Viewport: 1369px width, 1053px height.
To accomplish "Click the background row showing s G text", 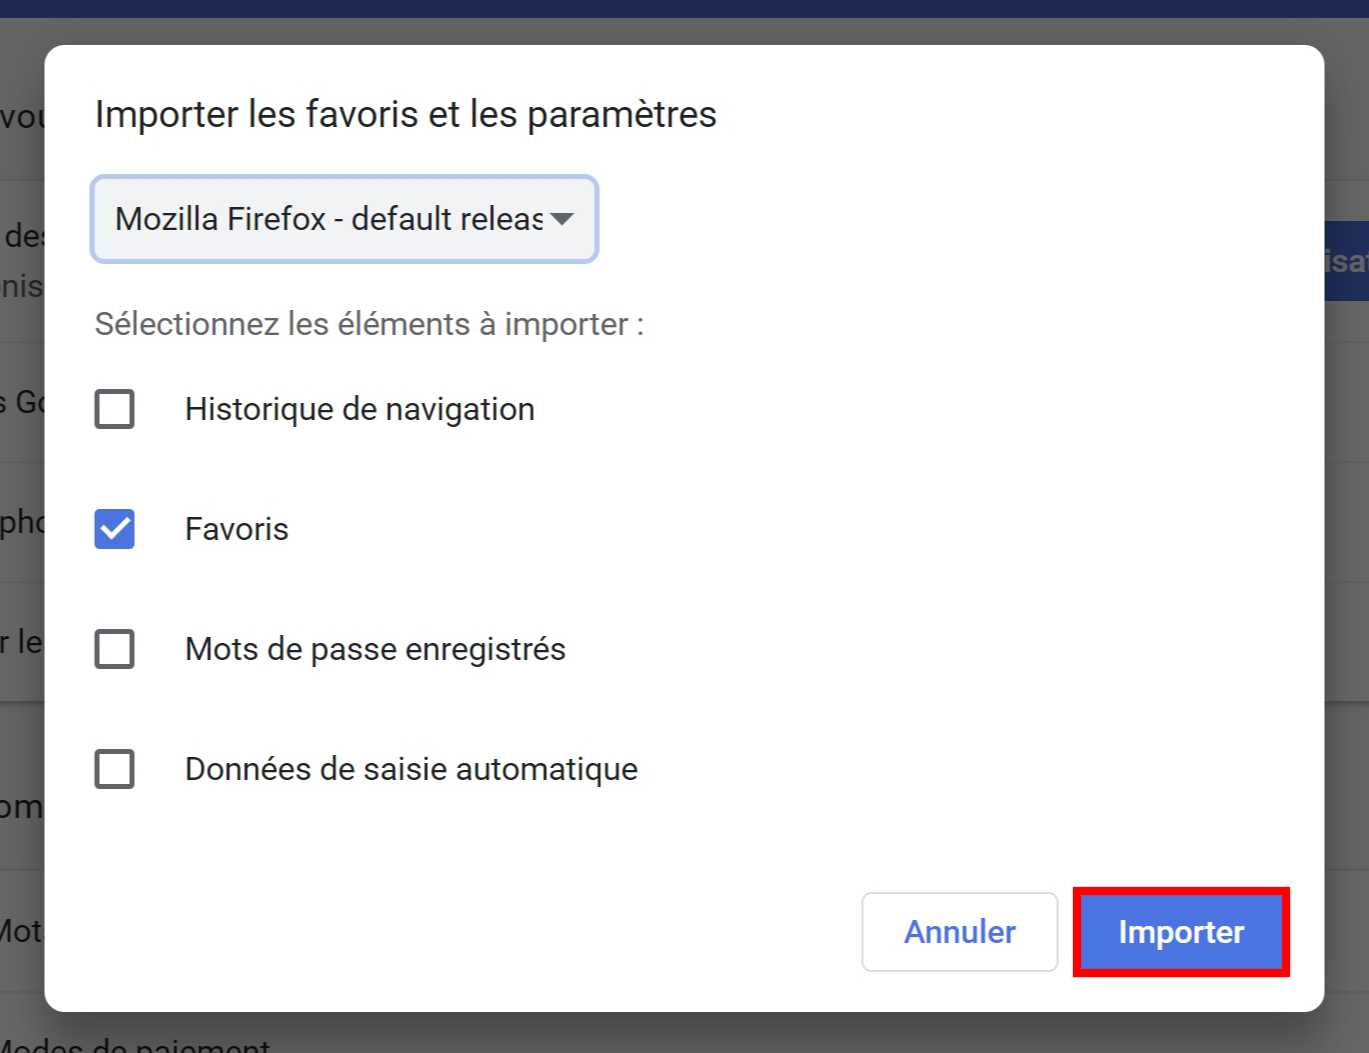I will [22, 402].
